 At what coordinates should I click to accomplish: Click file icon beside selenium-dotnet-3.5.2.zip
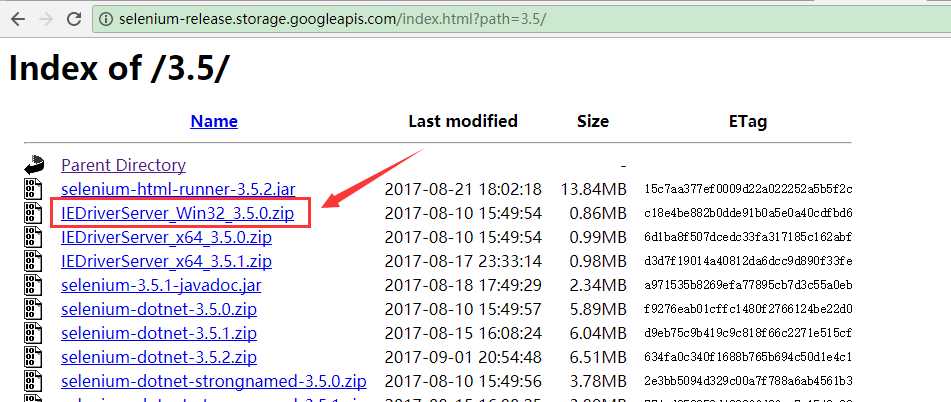[x=33, y=357]
